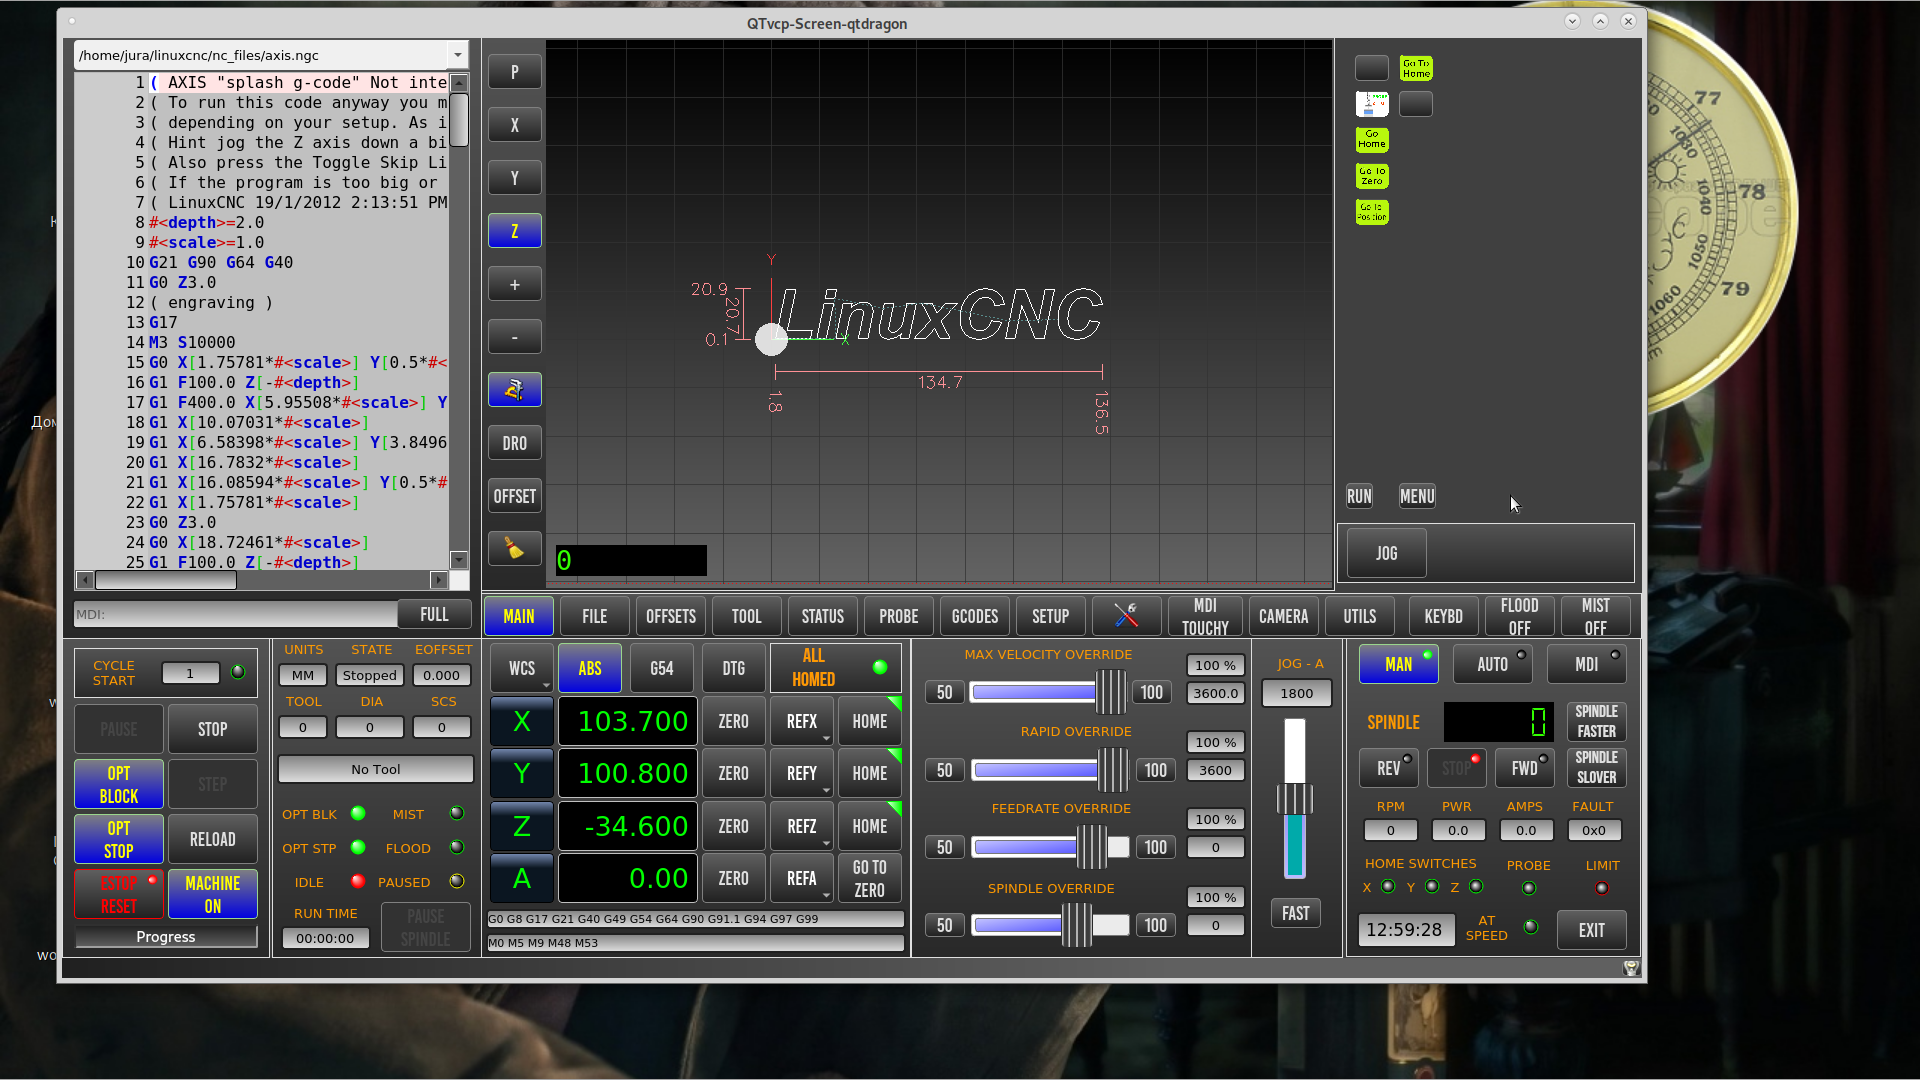Screen dimensions: 1920x1080
Task: Click the tool-sensor macro image button
Action: [1372, 104]
